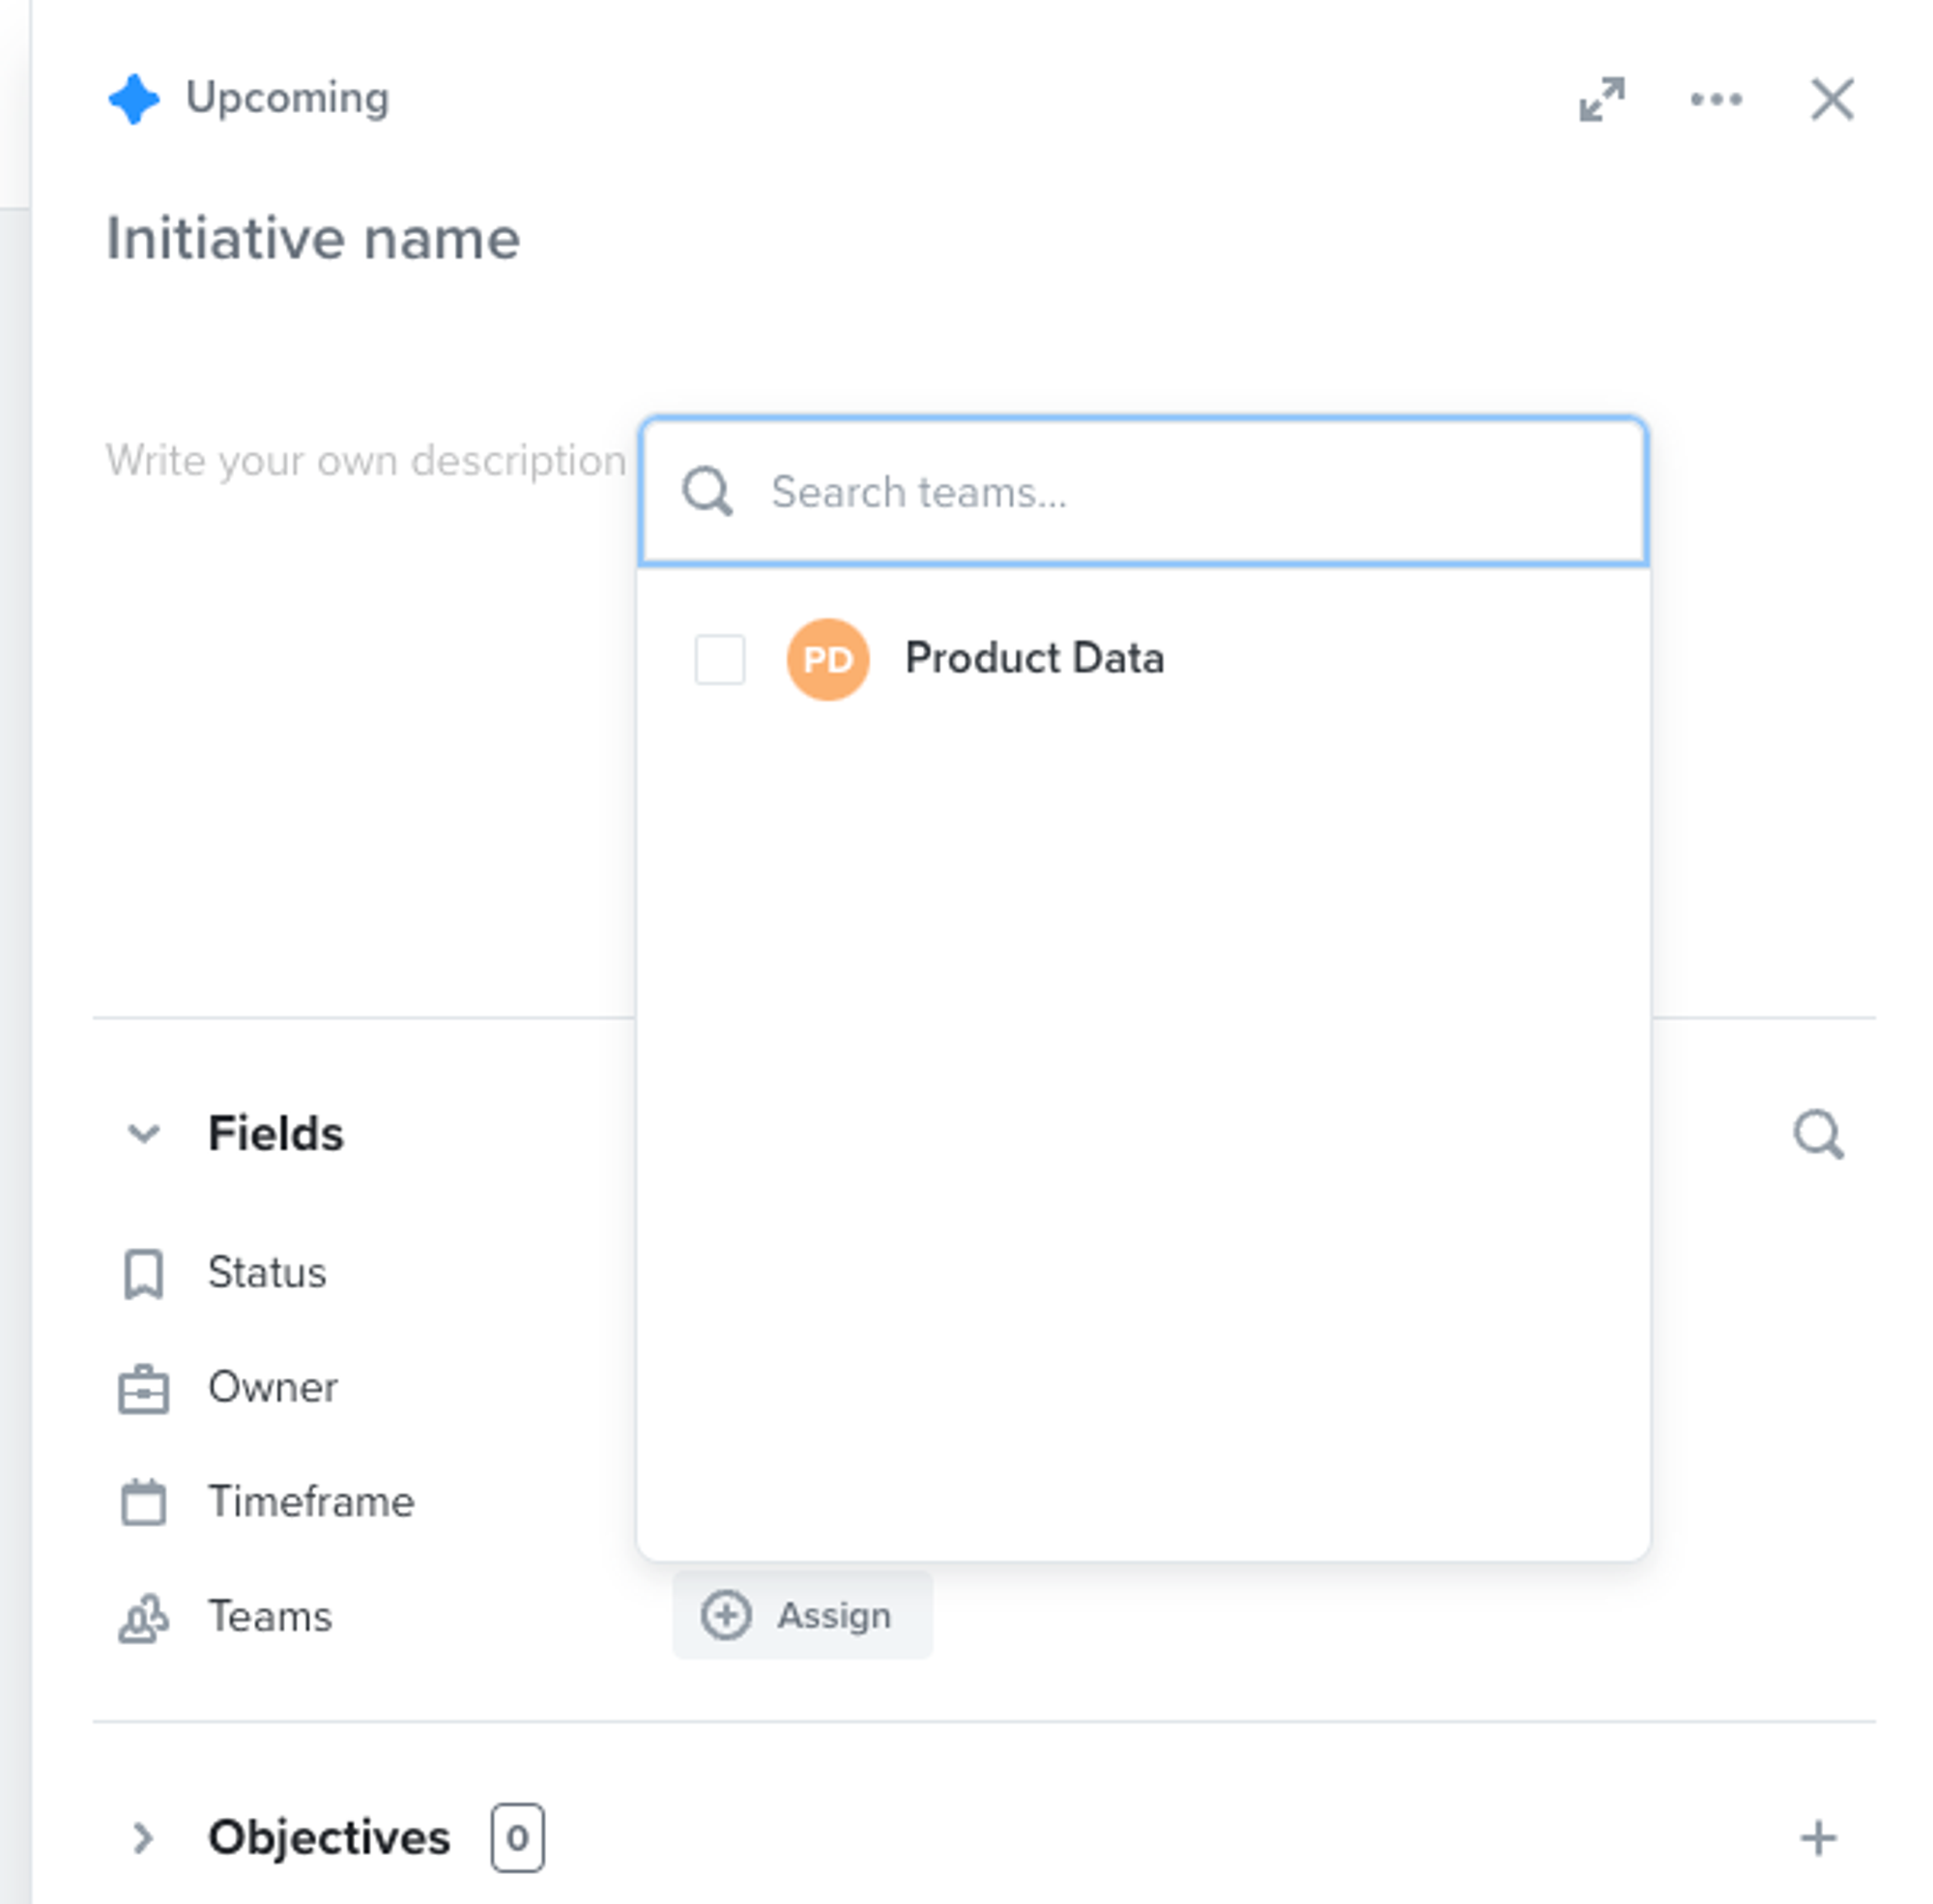This screenshot has height=1904, width=1933.
Task: Click the Status bookmark icon
Action: coord(143,1272)
